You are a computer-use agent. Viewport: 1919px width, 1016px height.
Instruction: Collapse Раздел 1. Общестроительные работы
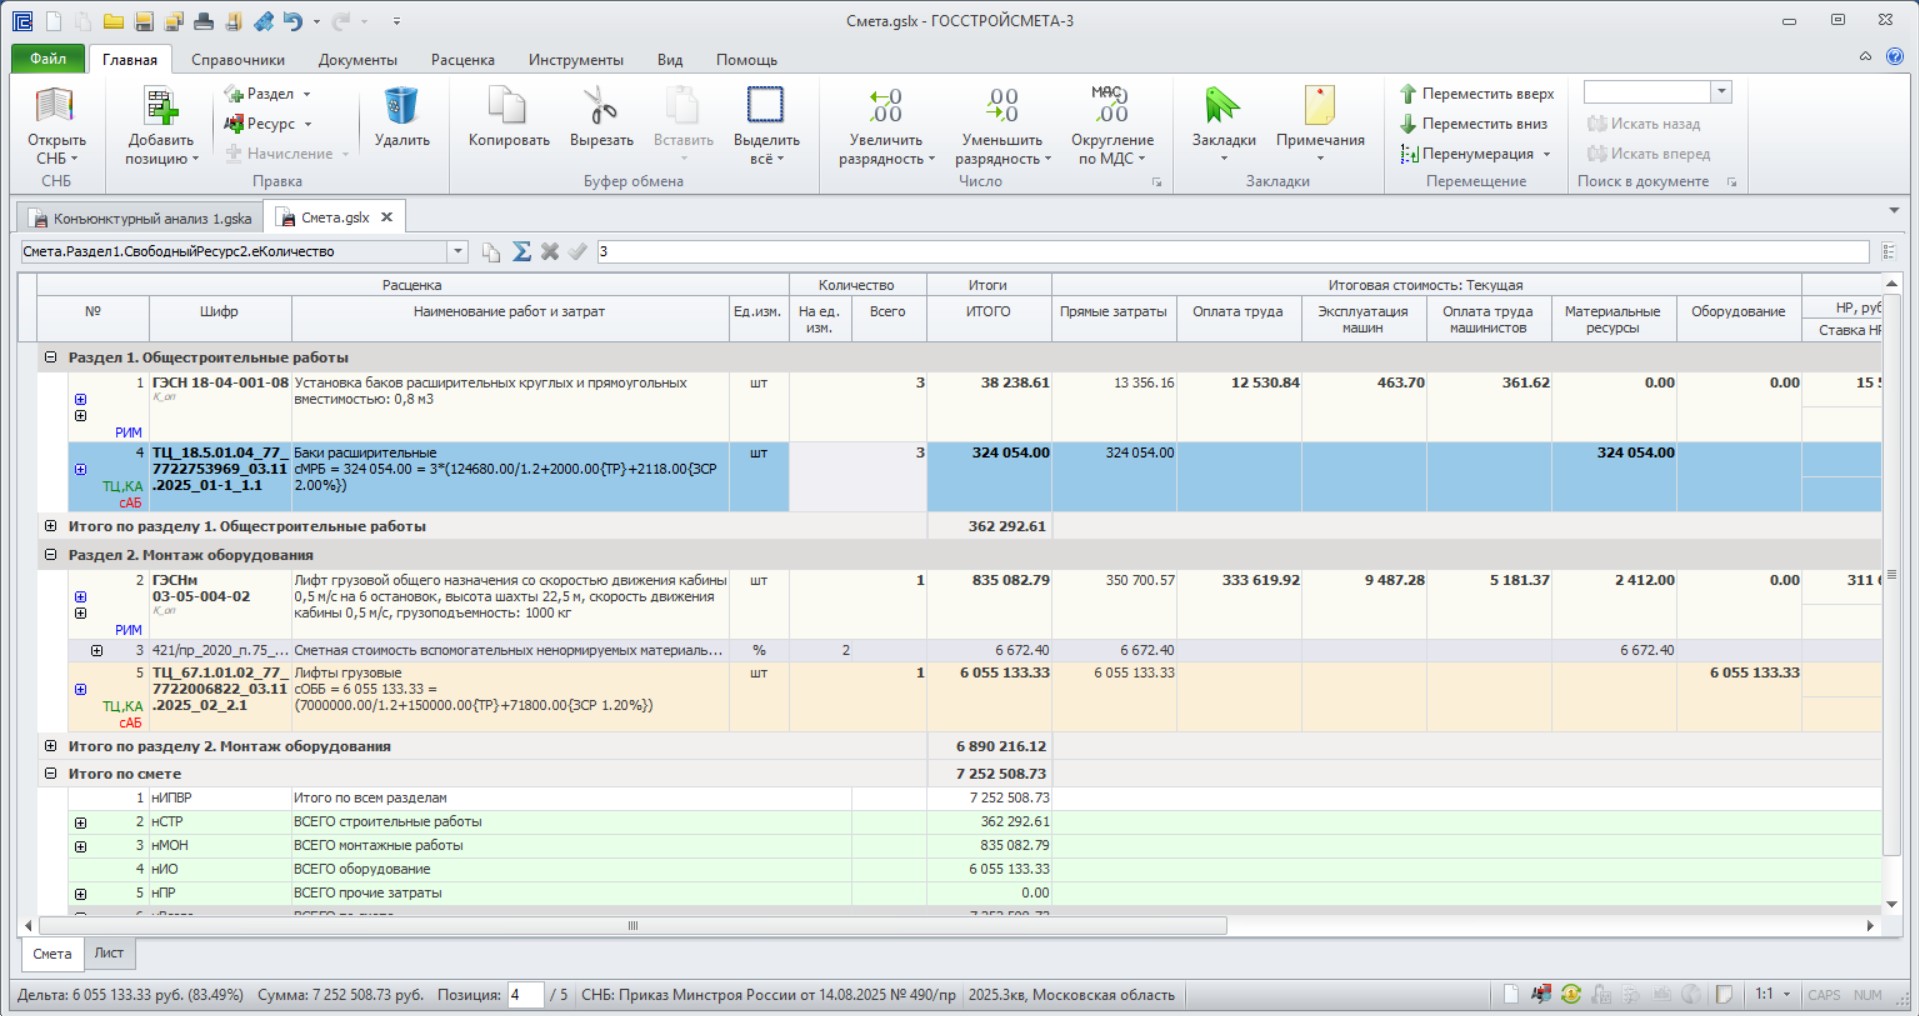click(51, 357)
